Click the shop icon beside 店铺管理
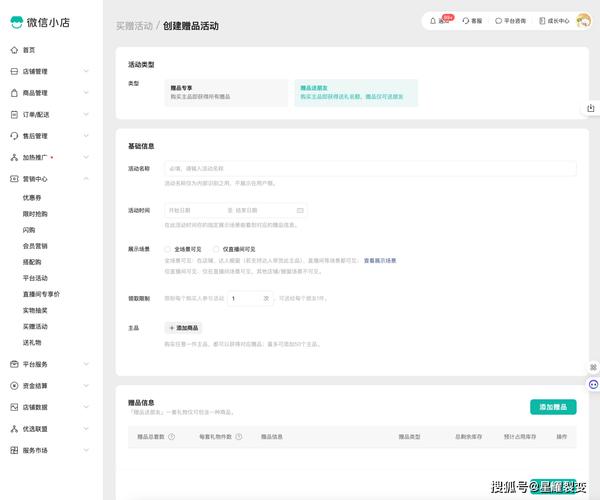Image resolution: width=600 pixels, height=500 pixels. 14,72
